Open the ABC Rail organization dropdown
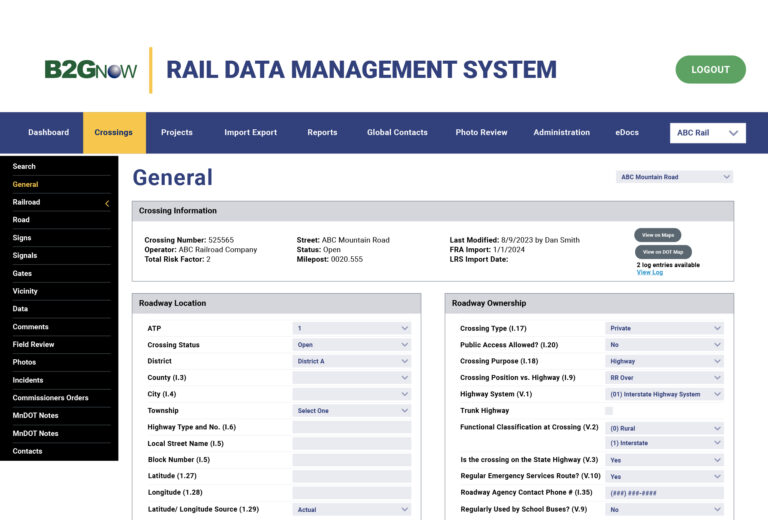The width and height of the screenshot is (768, 520). (708, 133)
